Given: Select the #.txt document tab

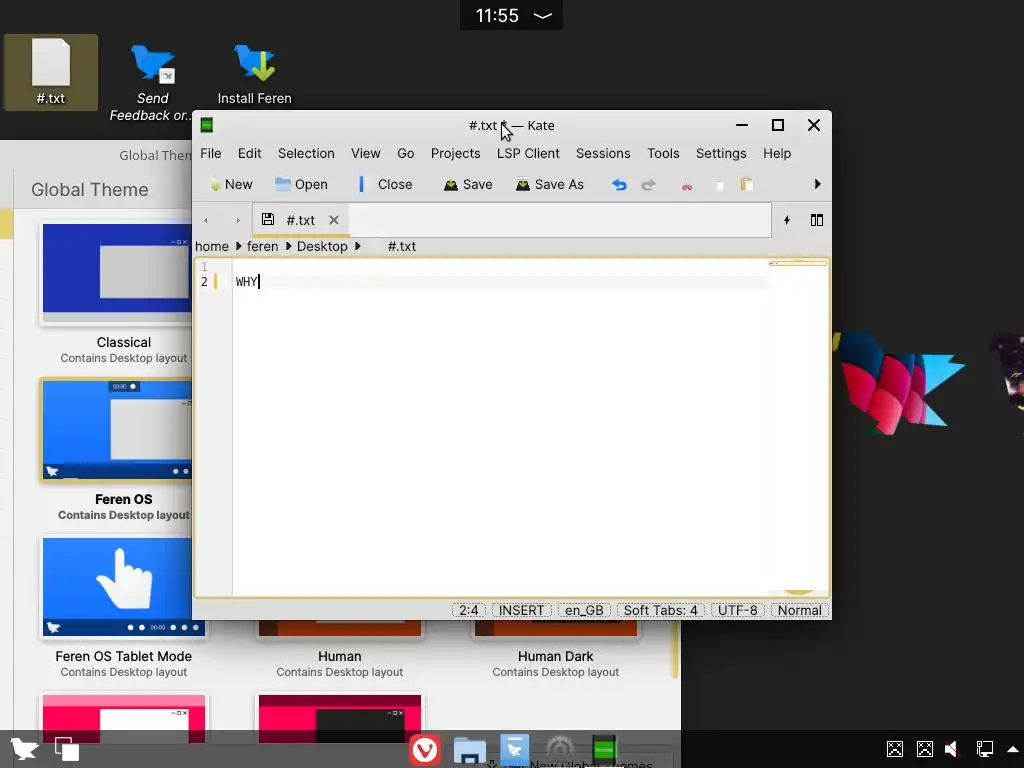Looking at the screenshot, I should click(301, 220).
